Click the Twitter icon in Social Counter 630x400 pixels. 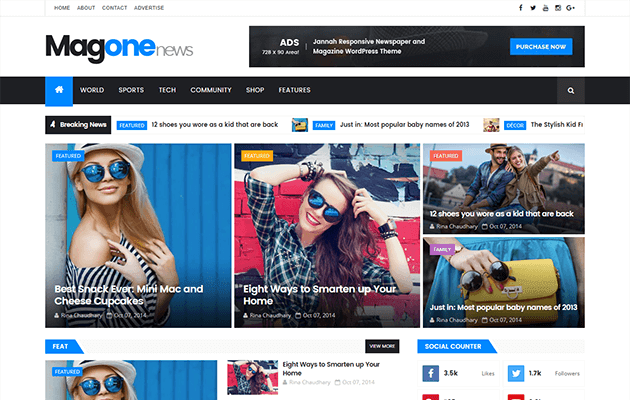point(516,373)
